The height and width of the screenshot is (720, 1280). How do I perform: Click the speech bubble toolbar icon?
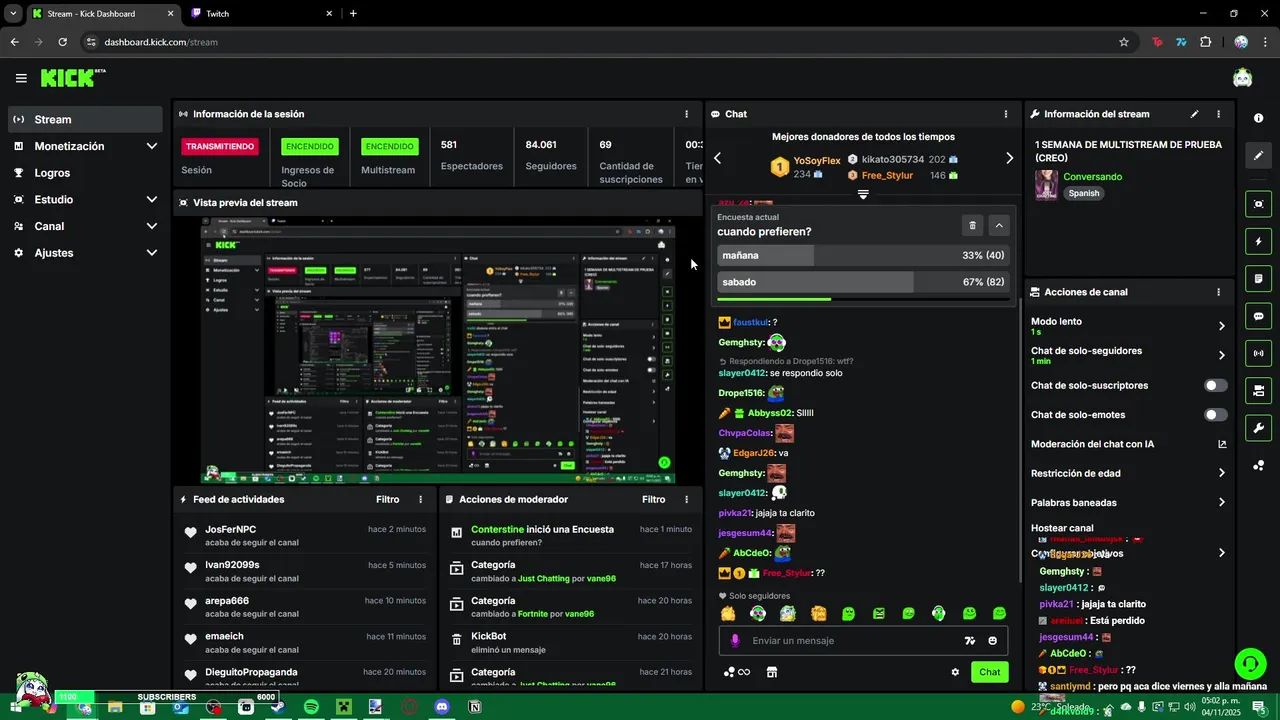[1258, 316]
